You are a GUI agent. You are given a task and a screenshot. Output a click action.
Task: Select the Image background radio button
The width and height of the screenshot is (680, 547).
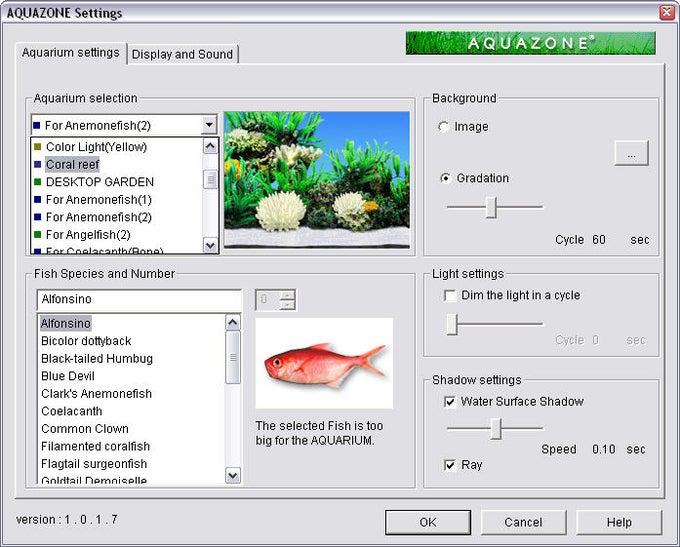pos(443,127)
